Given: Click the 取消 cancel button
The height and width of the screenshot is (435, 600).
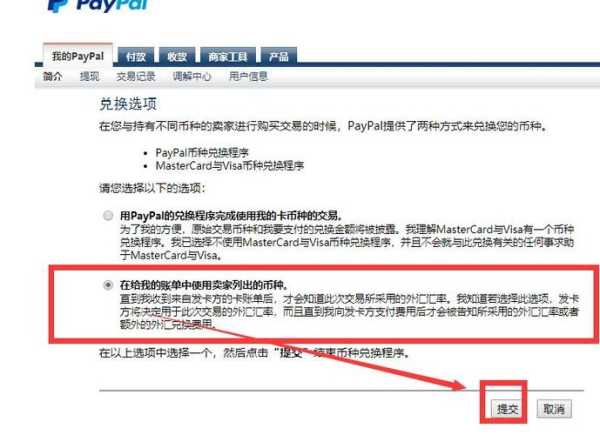Looking at the screenshot, I should tap(554, 409).
